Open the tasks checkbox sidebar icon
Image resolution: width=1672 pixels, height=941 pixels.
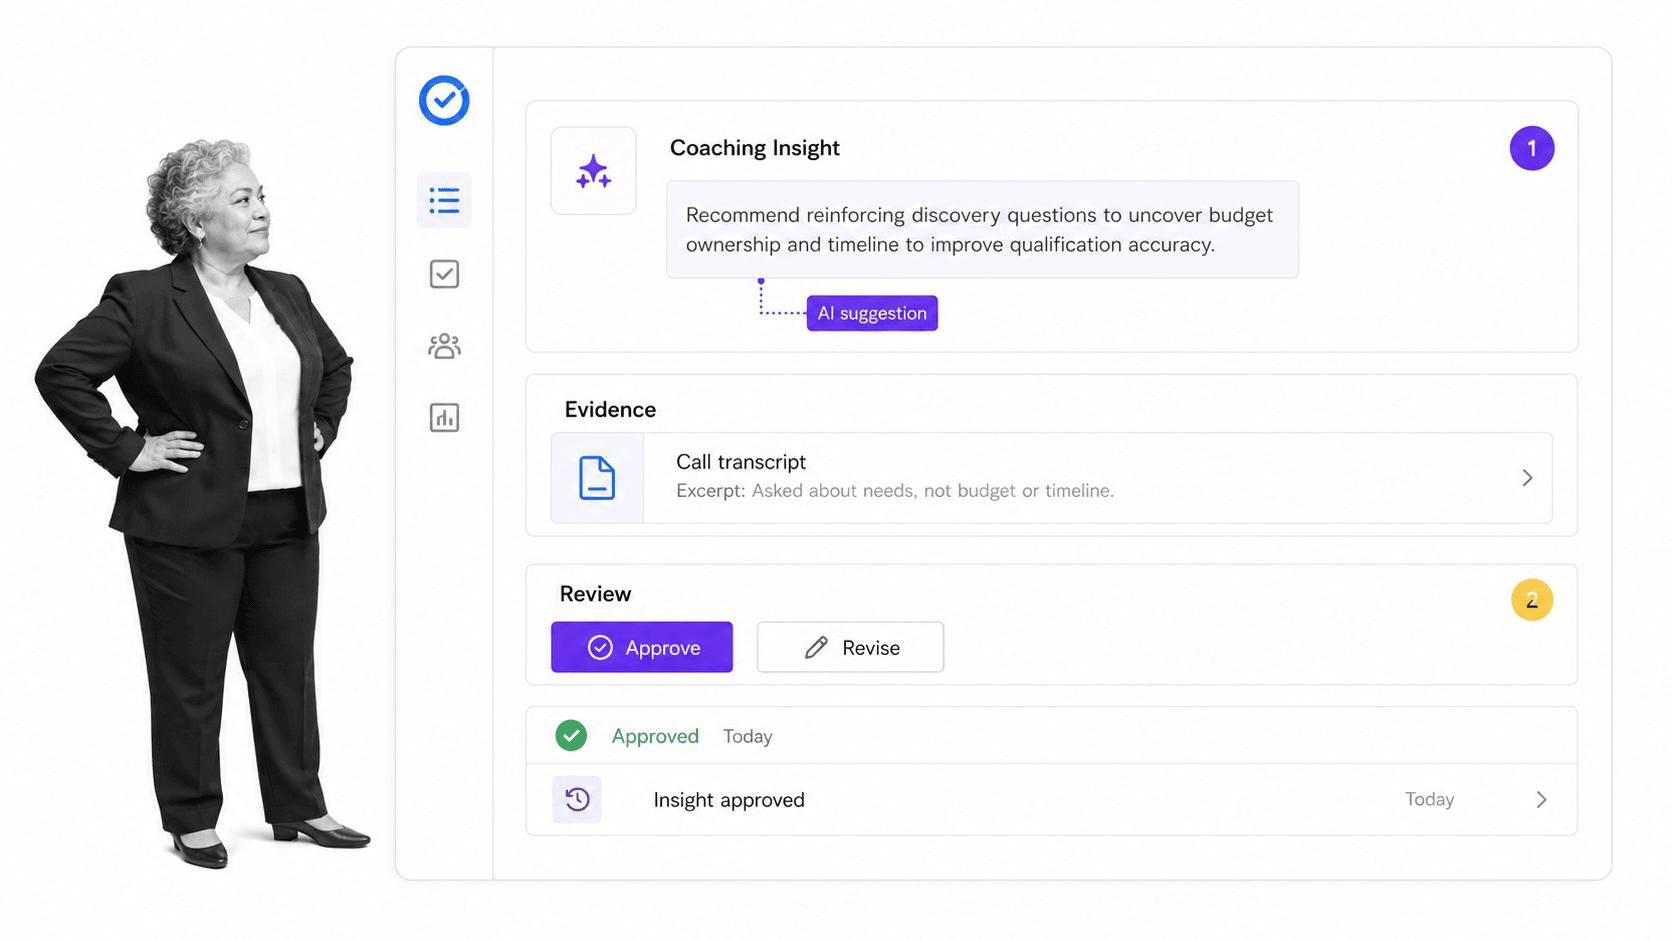[444, 274]
